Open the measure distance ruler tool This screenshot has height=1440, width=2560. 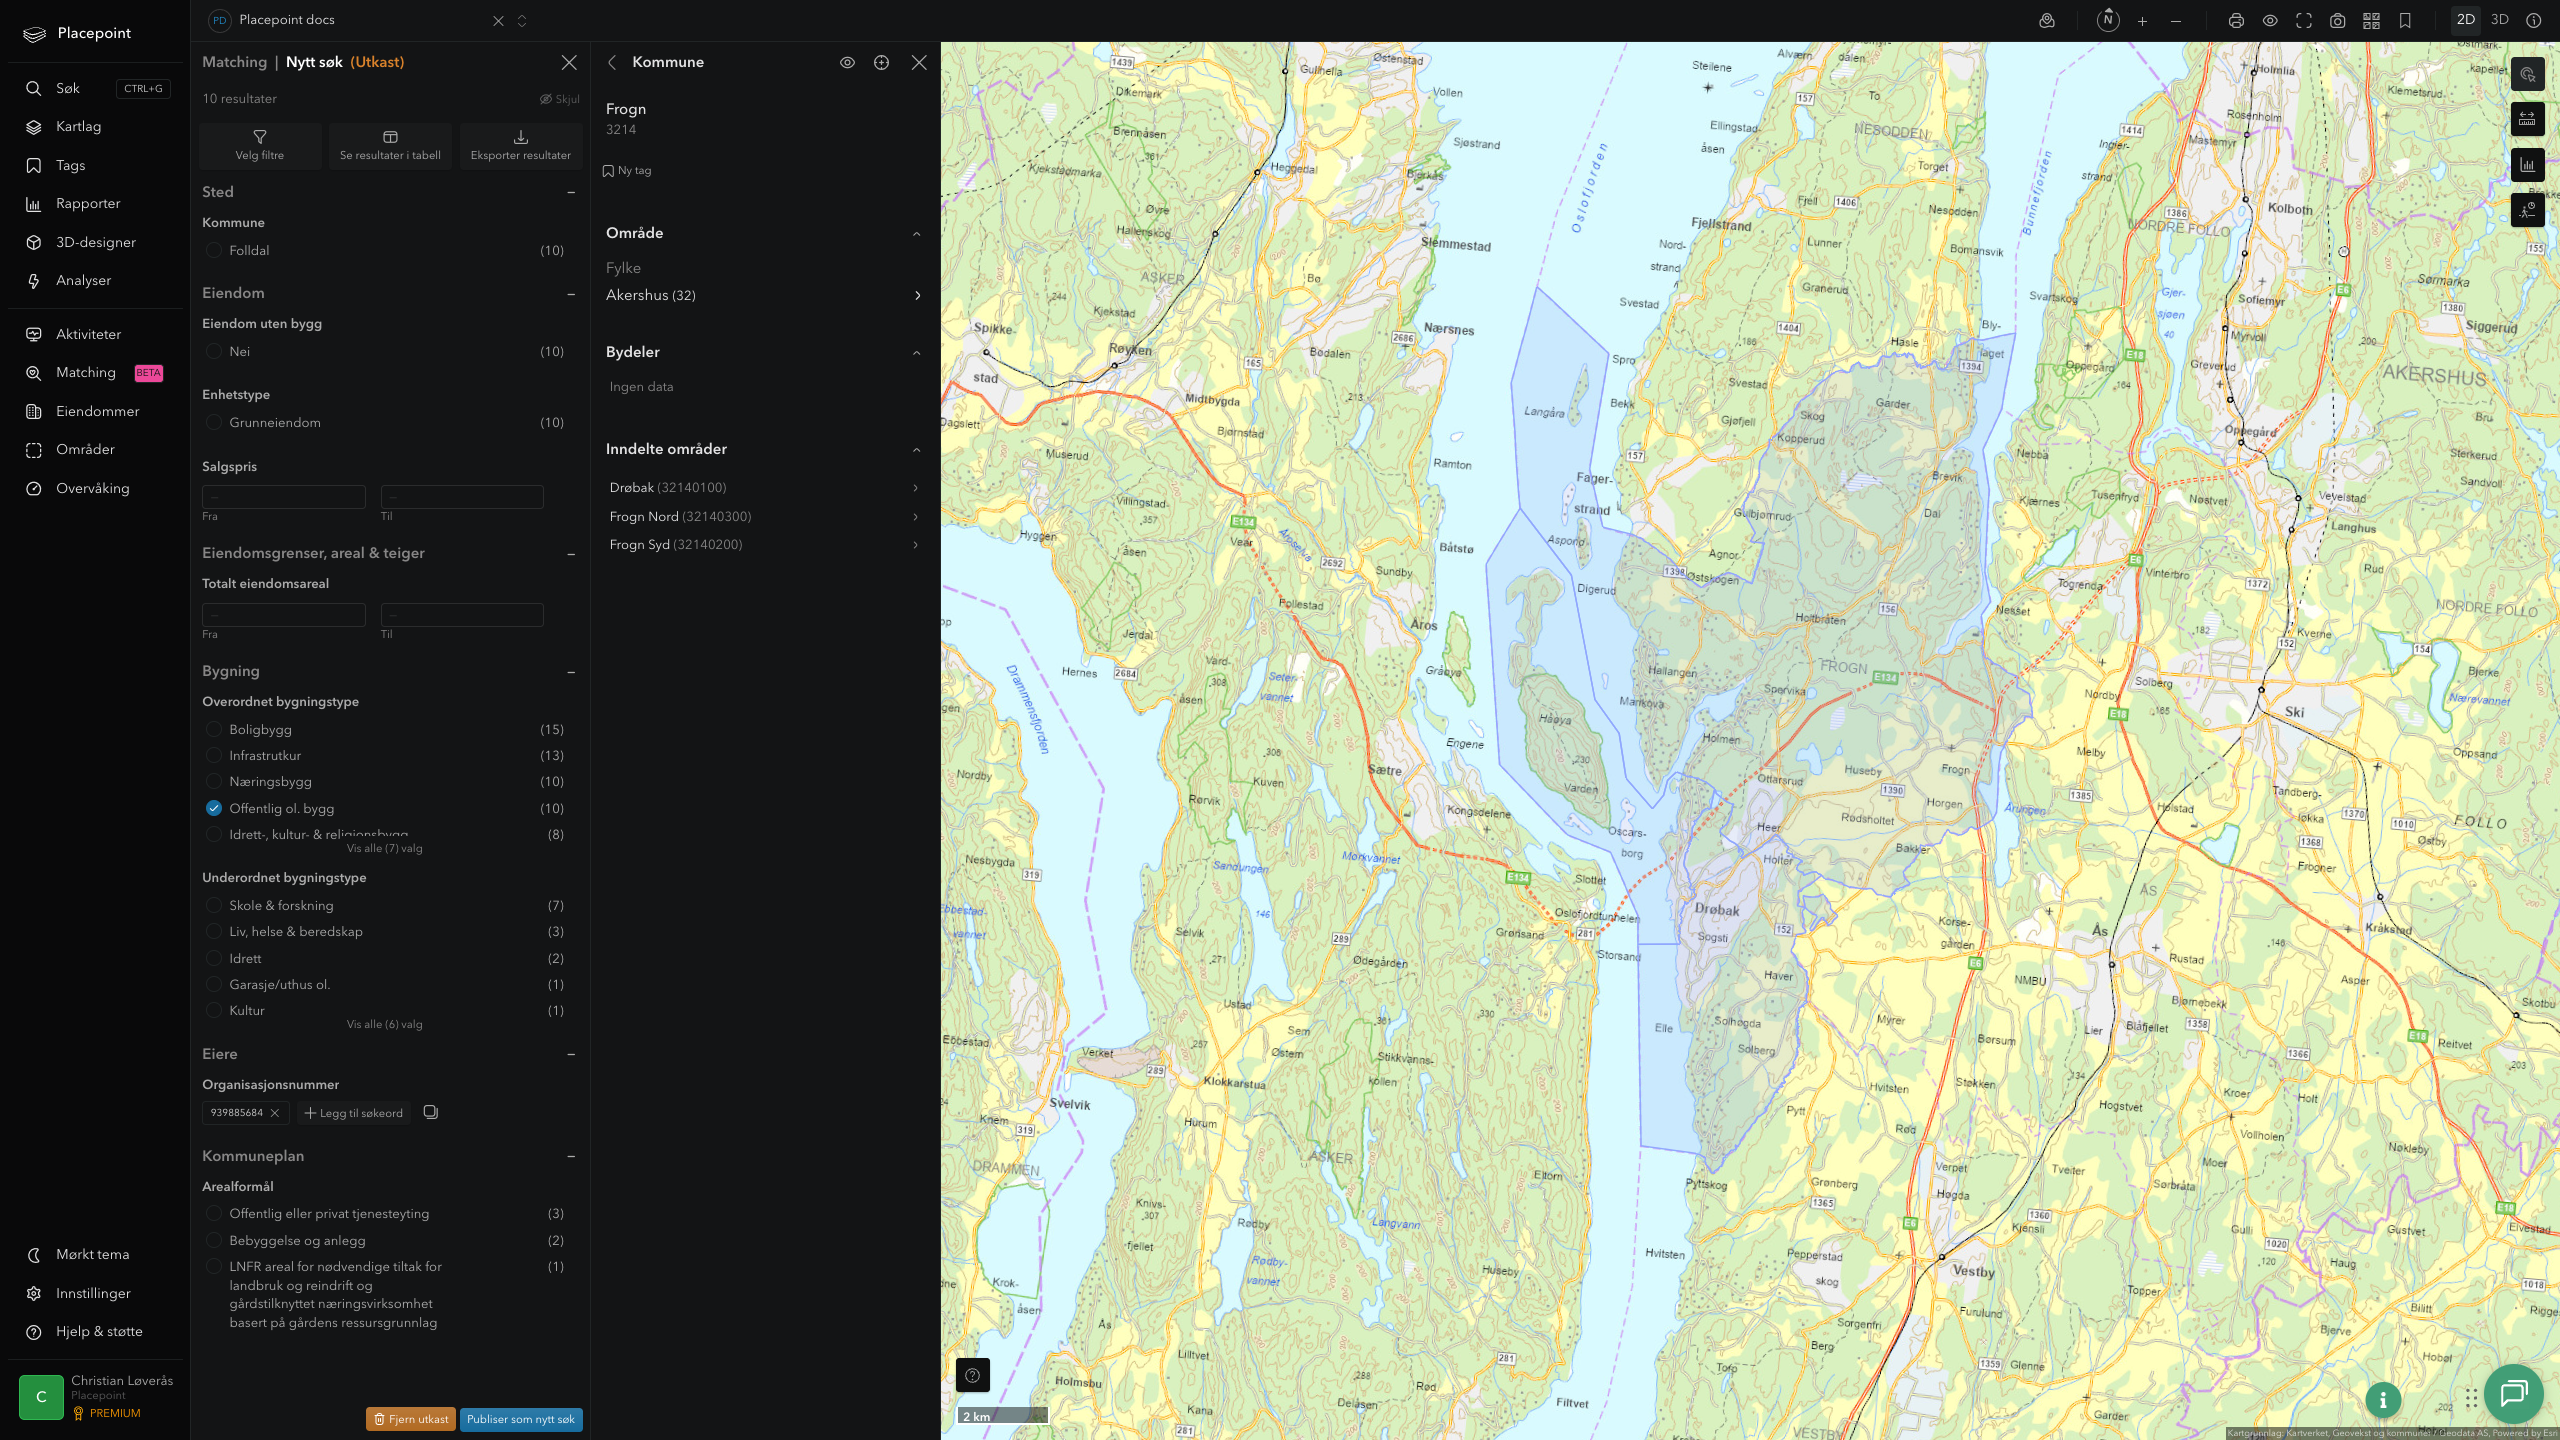2527,119
